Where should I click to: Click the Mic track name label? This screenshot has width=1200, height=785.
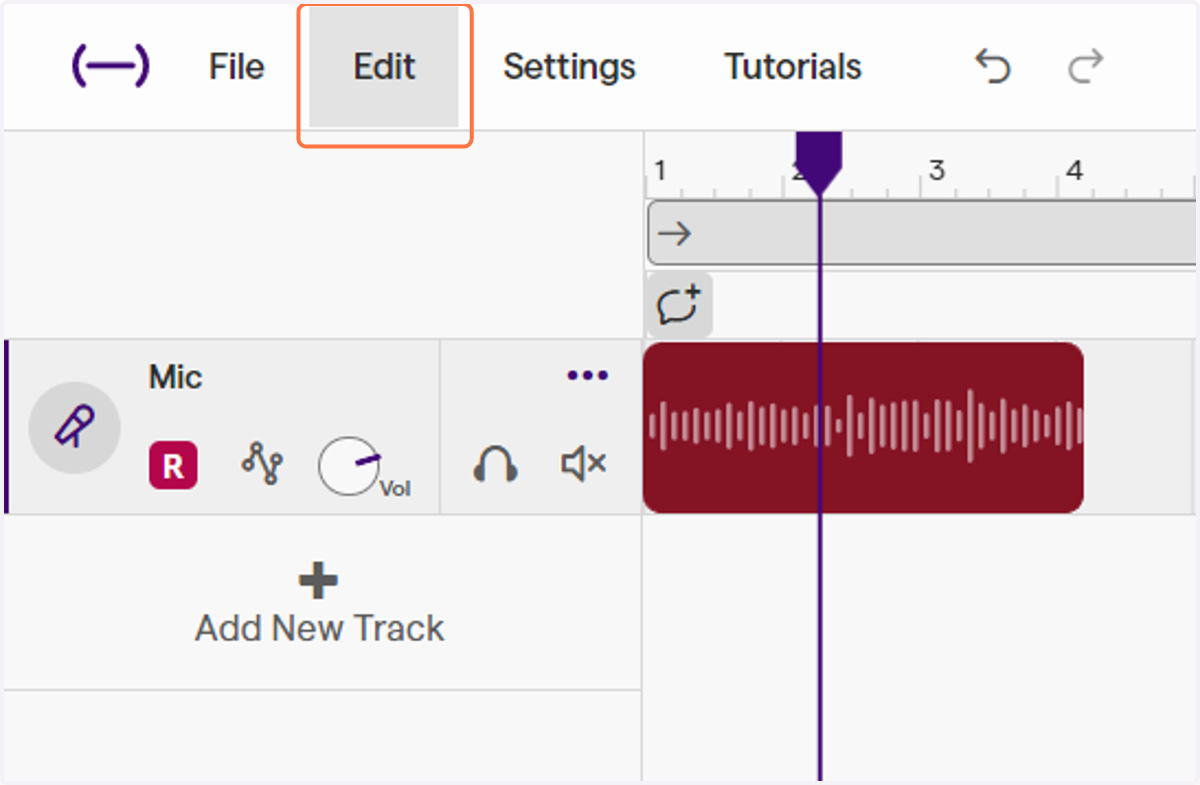click(x=175, y=377)
